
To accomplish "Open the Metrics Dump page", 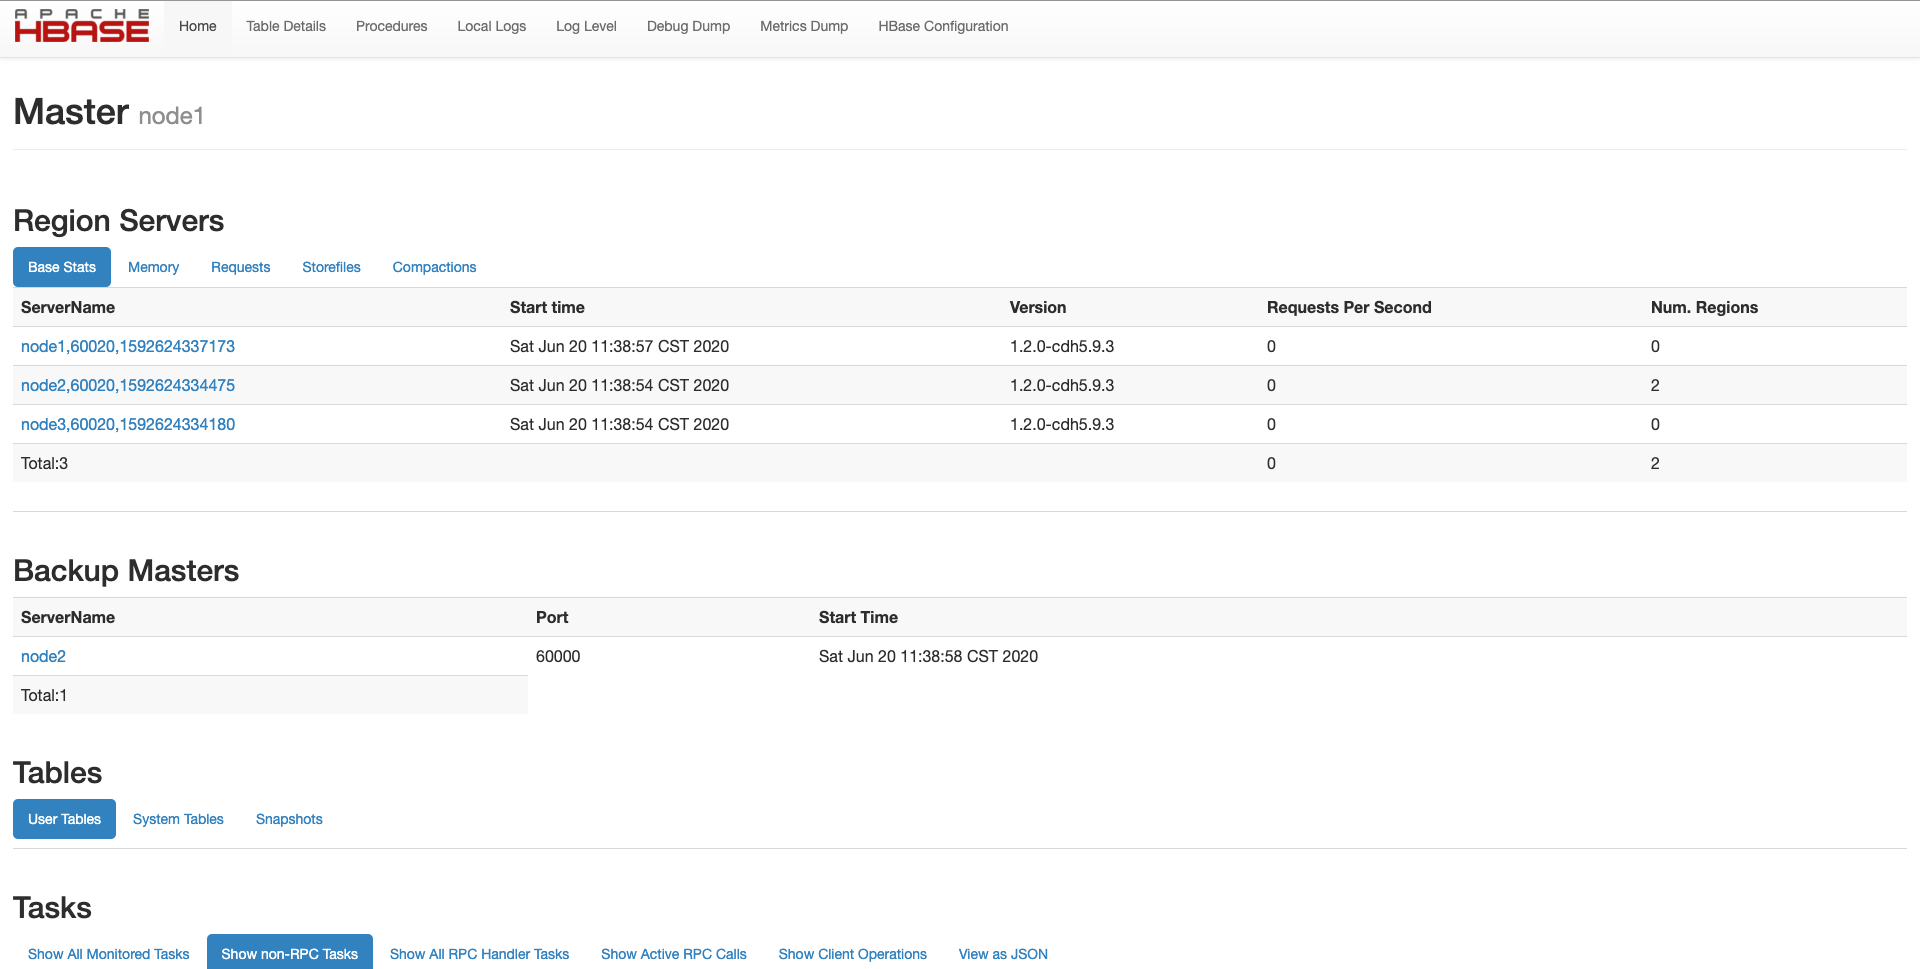I will tap(804, 26).
